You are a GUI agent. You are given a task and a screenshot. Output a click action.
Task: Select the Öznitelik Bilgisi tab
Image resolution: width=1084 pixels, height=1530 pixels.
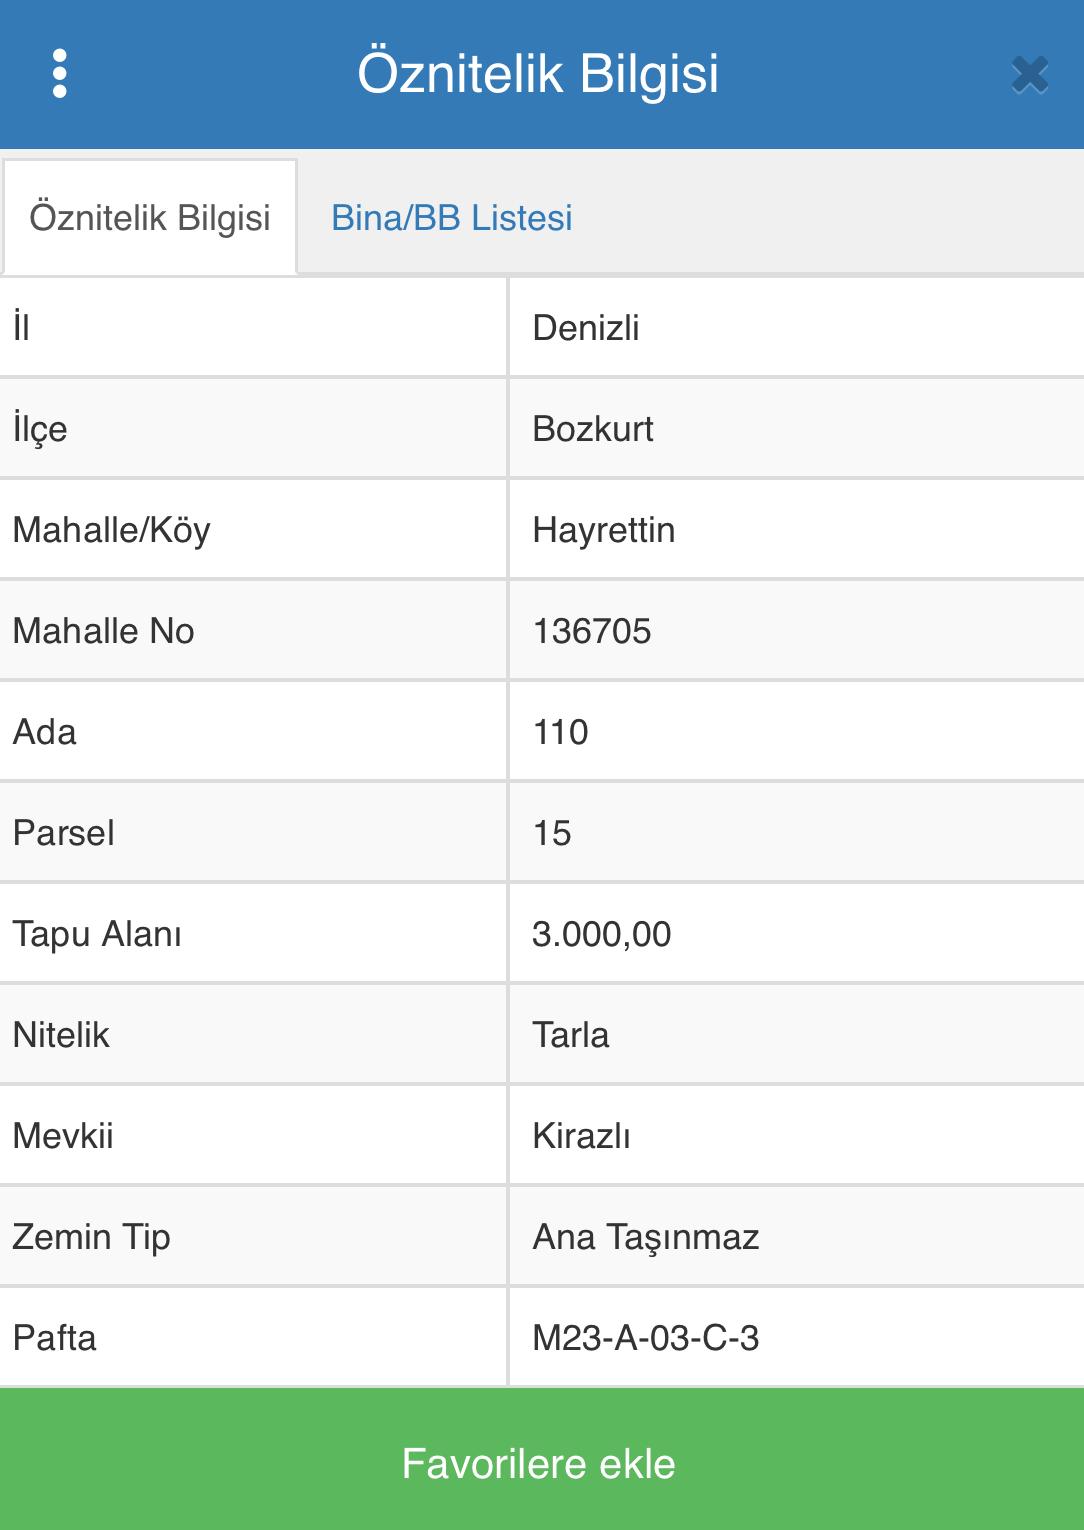150,217
